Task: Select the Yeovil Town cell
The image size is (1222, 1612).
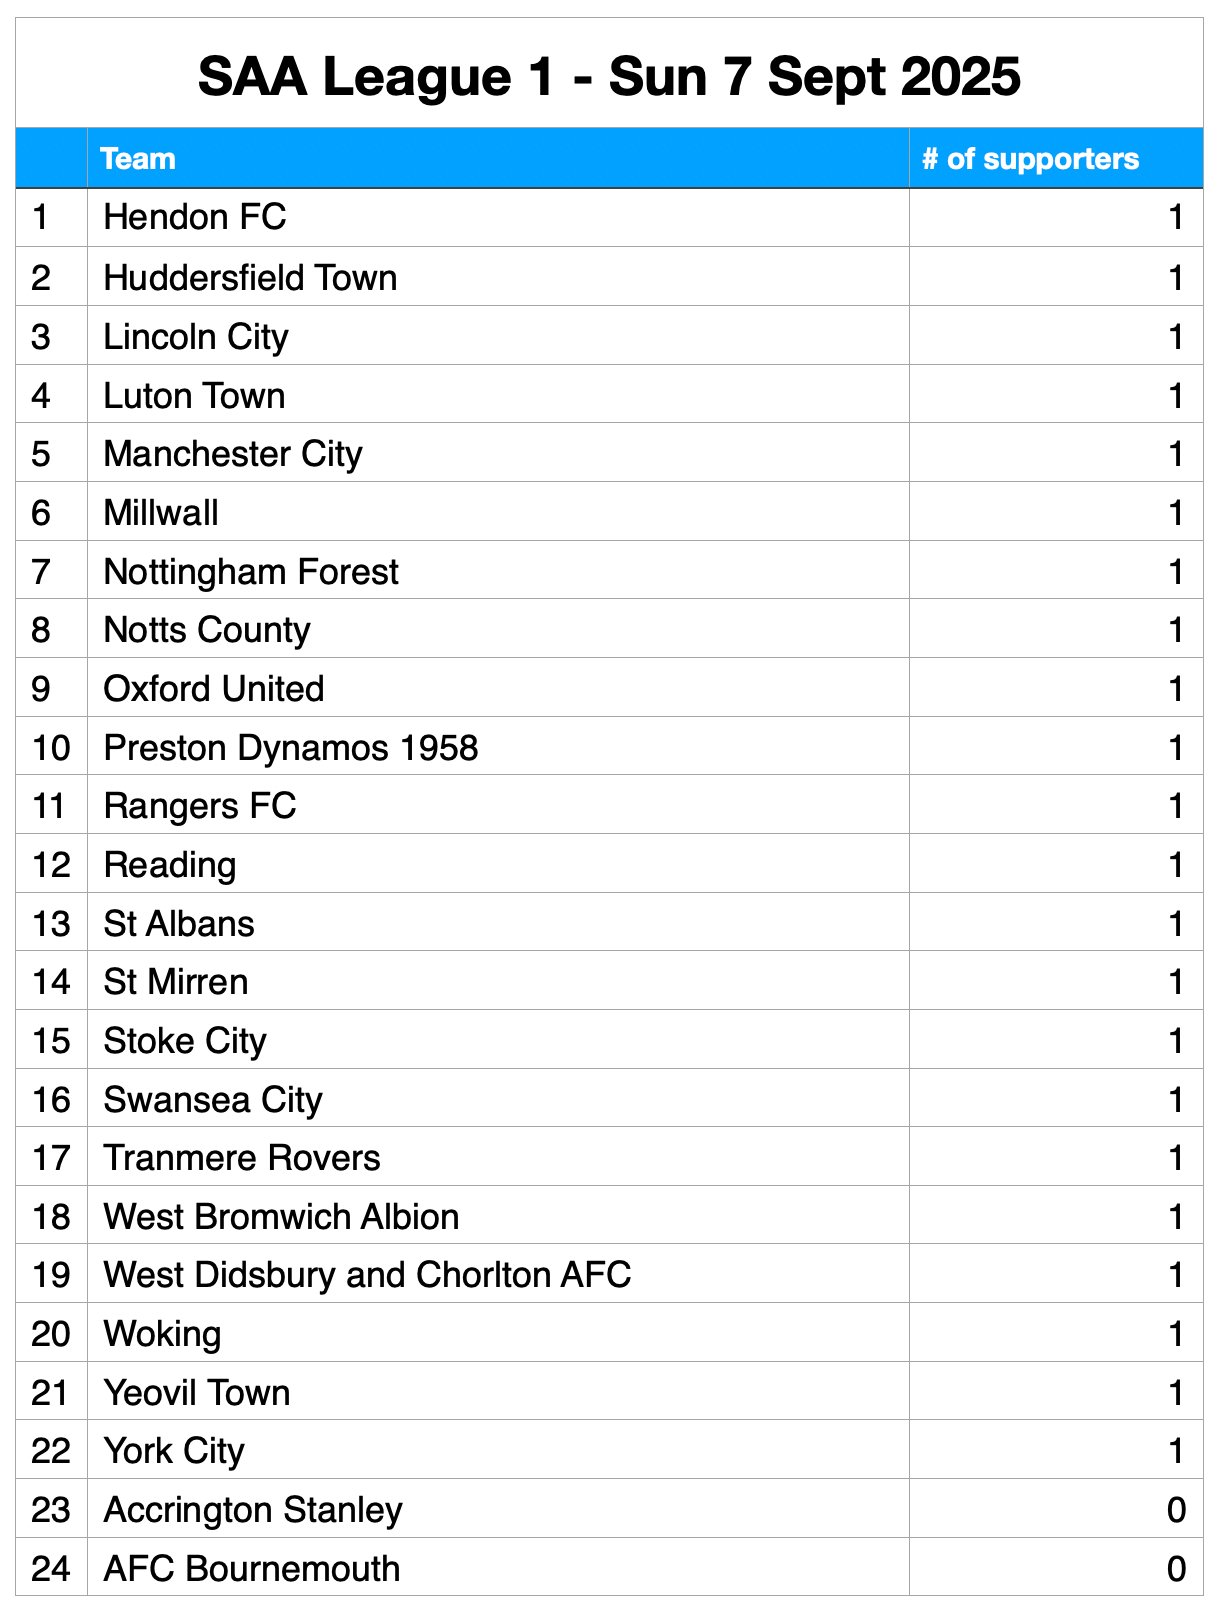Action: (197, 1393)
